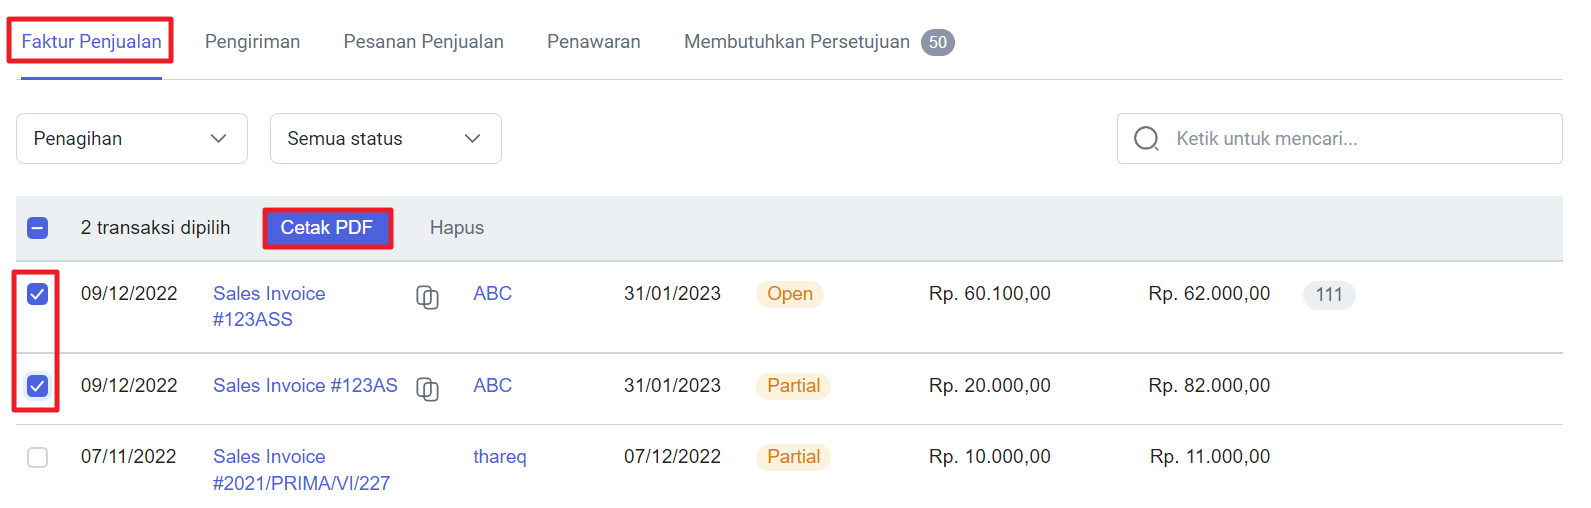This screenshot has height=508, width=1591.
Task: Open the Pesanan Penjualan tab
Action: [424, 42]
